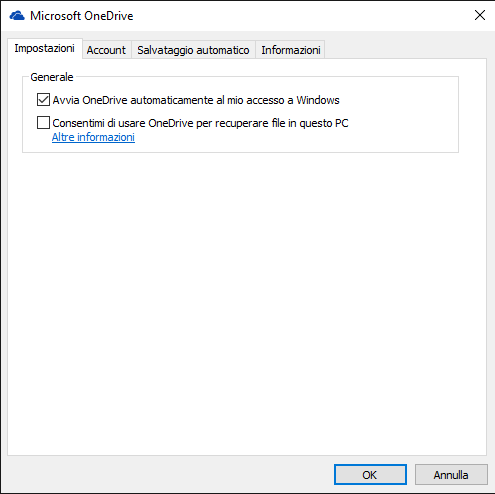Click the OneDrive cloud icon in title bar
Viewport: 495px width, 494px height.
click(x=17, y=16)
